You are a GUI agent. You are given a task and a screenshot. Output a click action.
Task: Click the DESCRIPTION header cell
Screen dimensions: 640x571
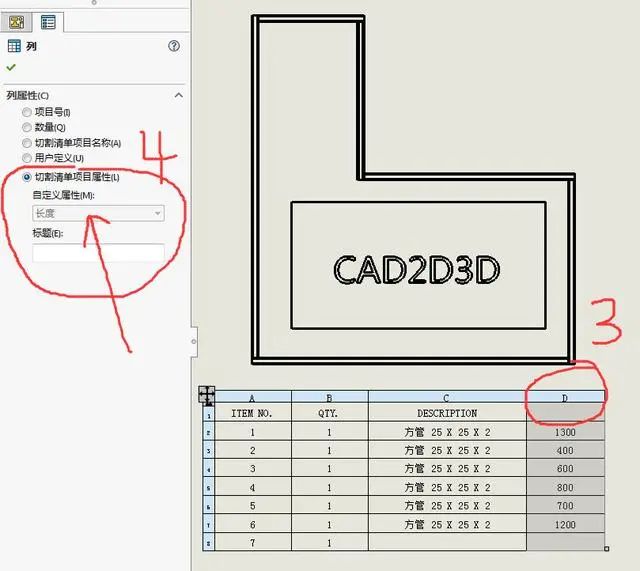tap(447, 413)
